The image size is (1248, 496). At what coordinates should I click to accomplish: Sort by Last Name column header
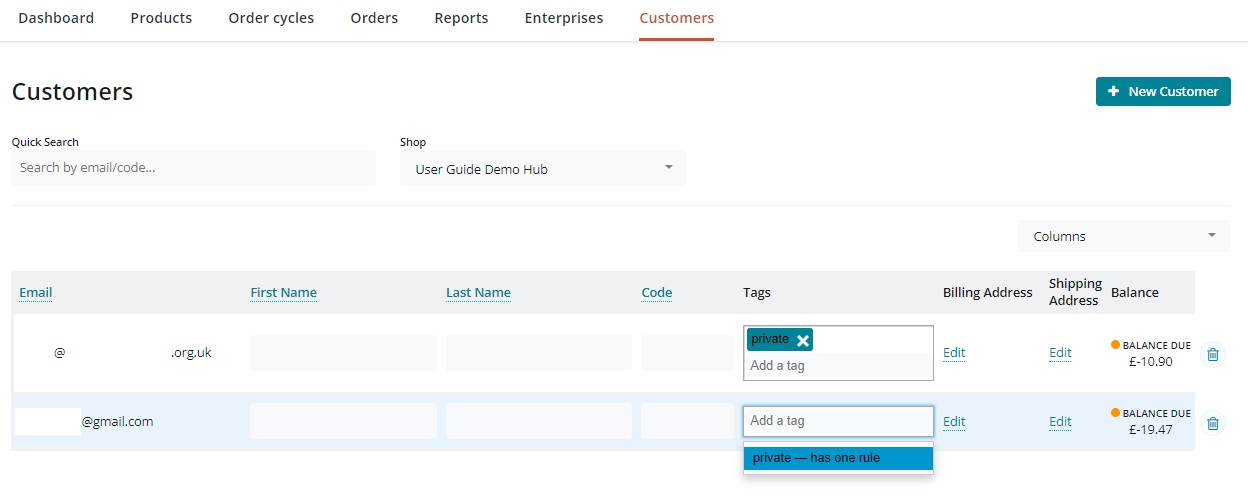coord(478,293)
